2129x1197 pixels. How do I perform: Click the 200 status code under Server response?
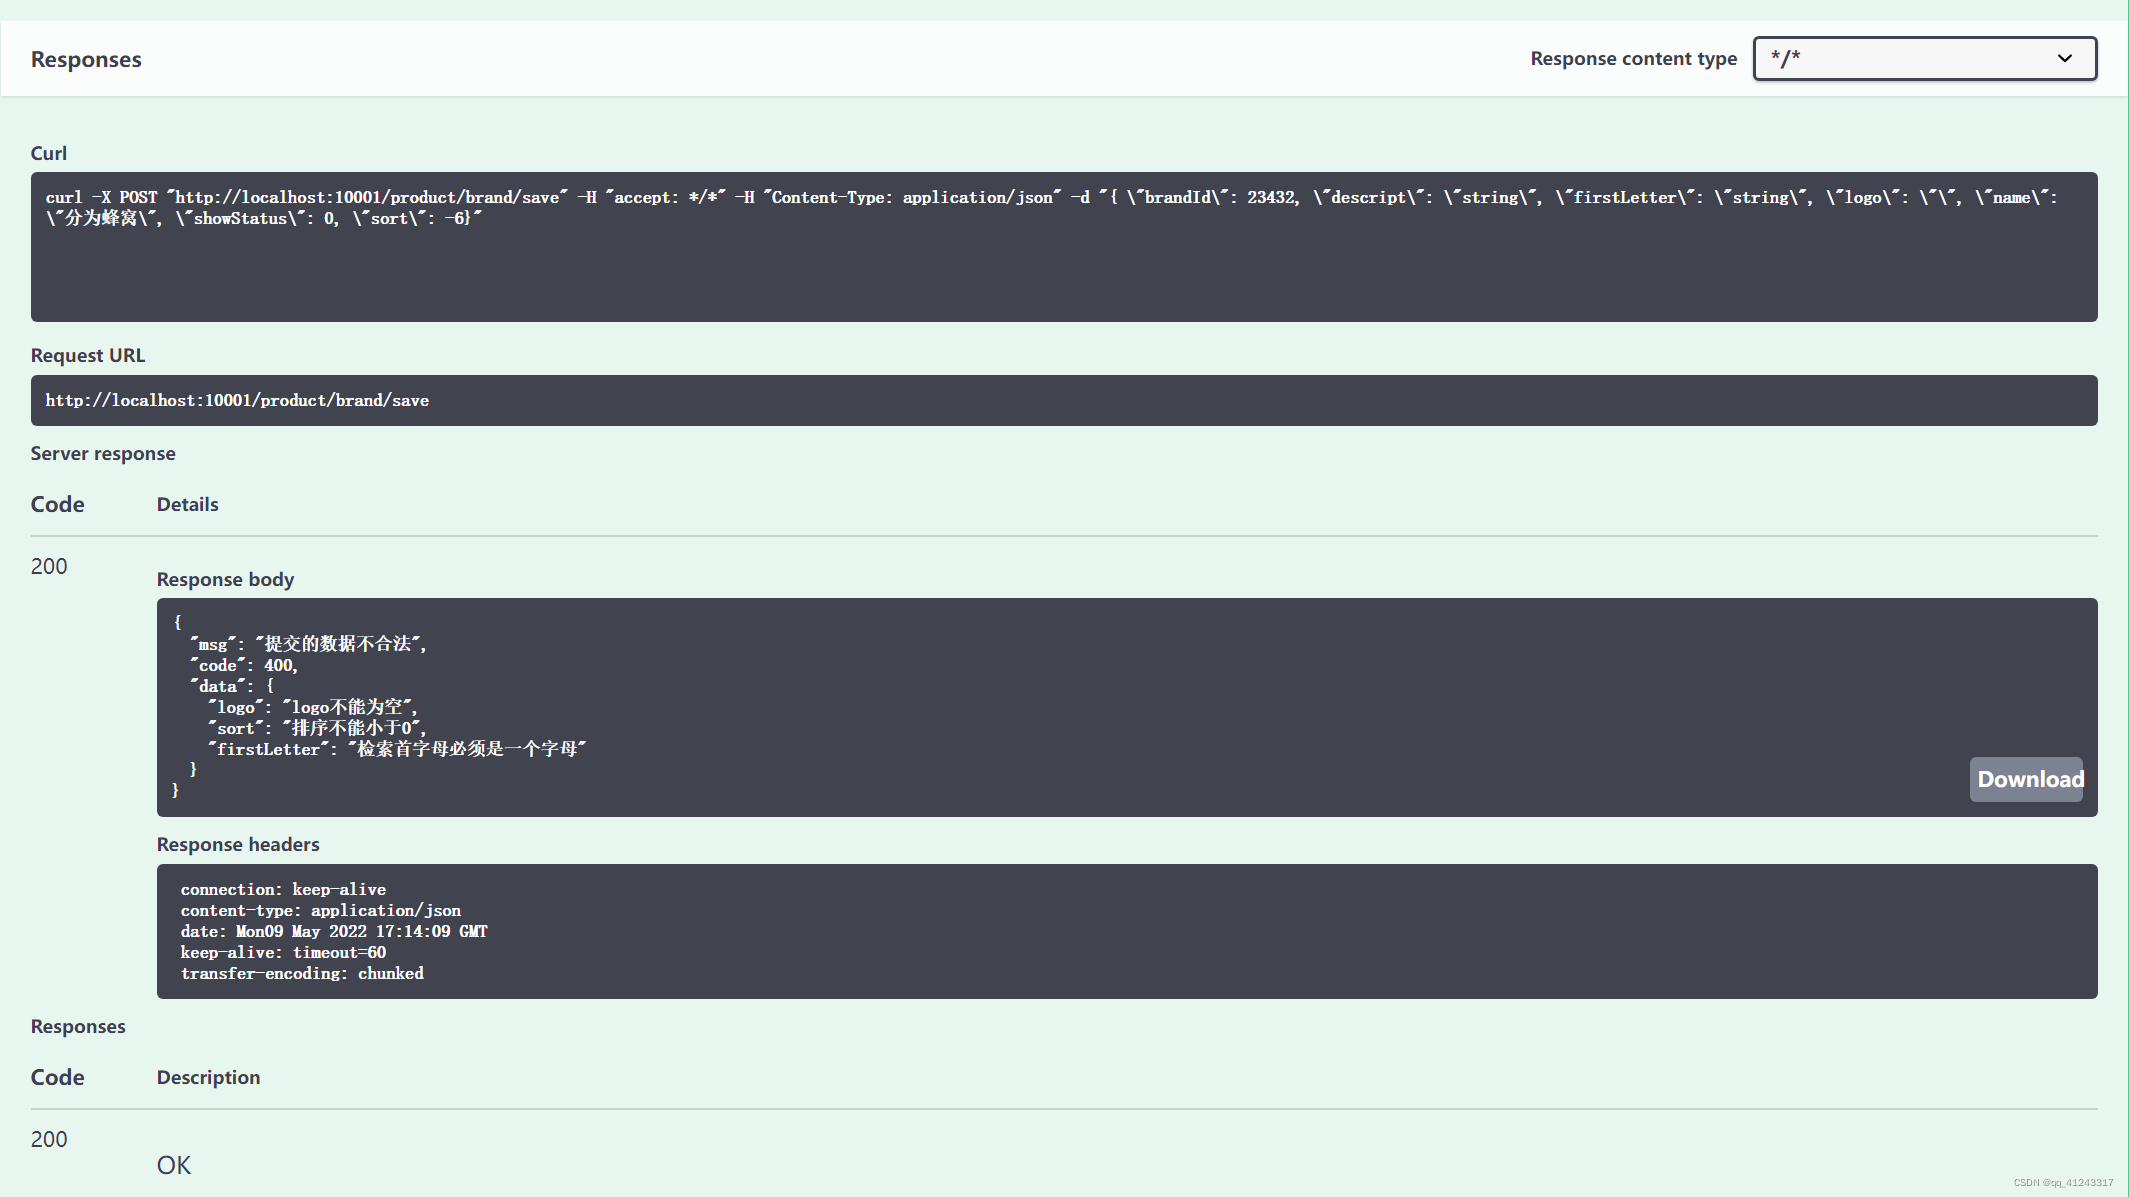pos(47,566)
